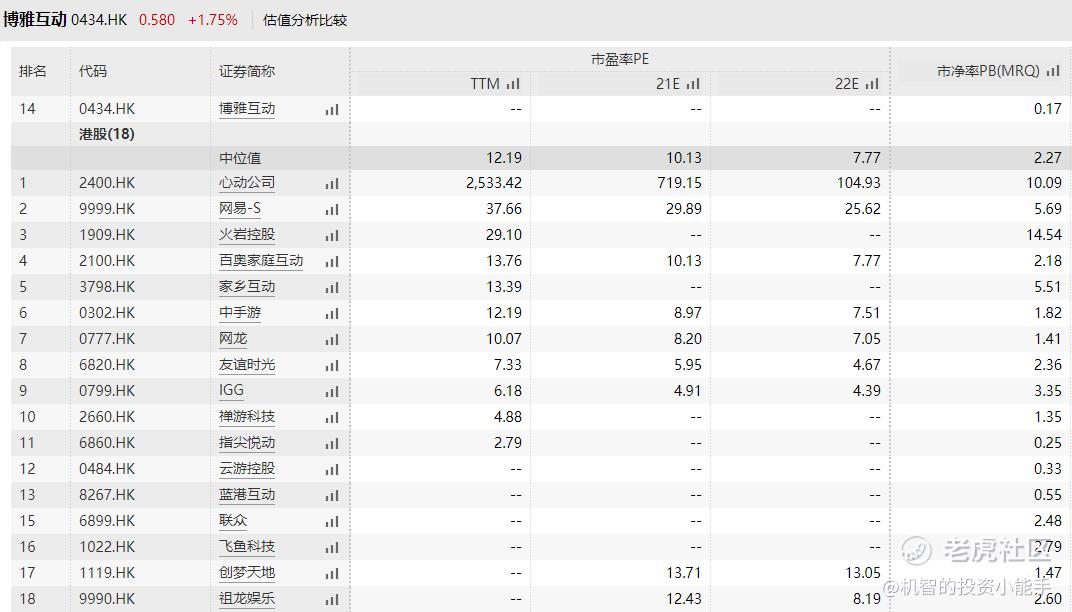
Task: Click the chart icon beside TTM header
Action: pos(513,83)
